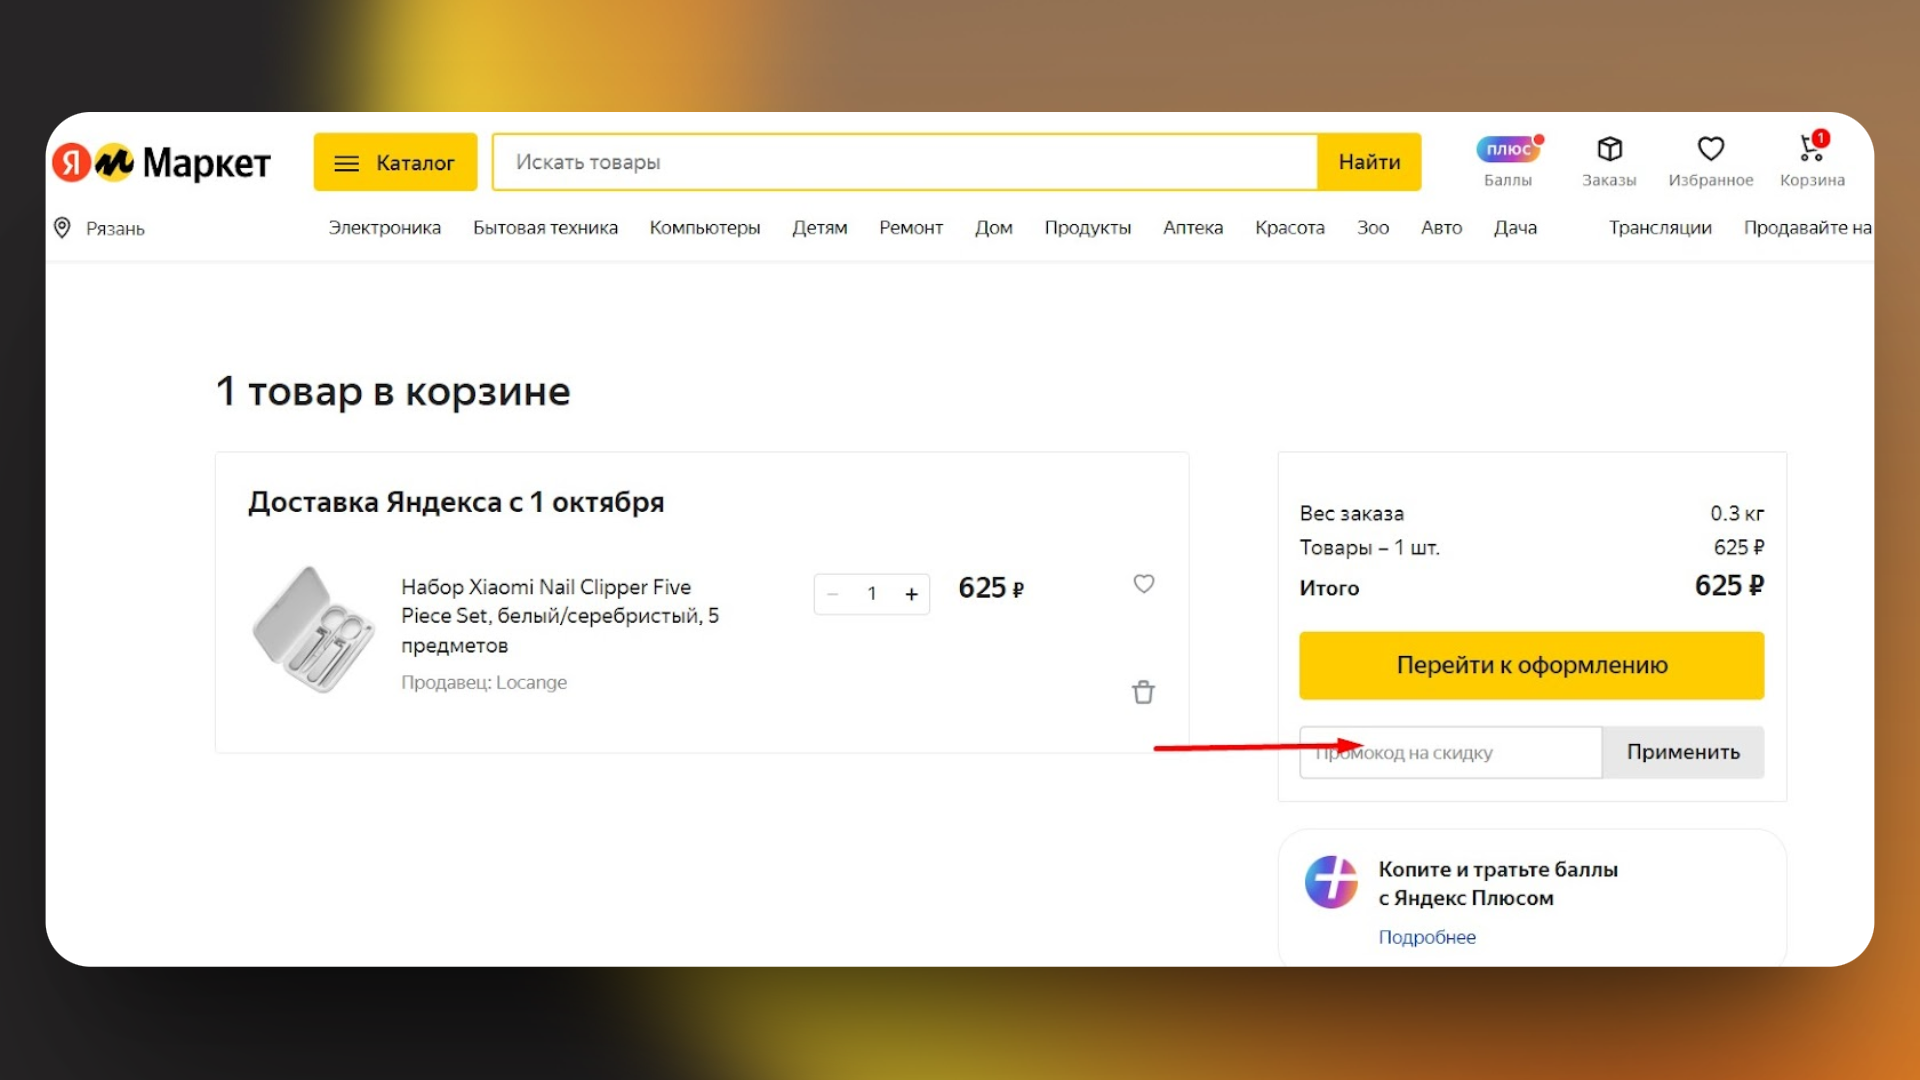
Task: Open the Зоо category
Action: click(x=1373, y=228)
